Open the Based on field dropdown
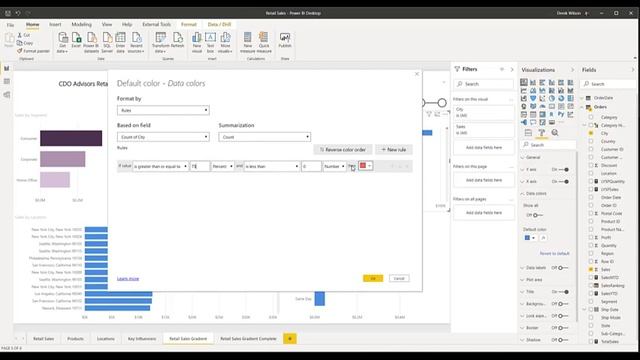The image size is (640, 360). click(163, 137)
